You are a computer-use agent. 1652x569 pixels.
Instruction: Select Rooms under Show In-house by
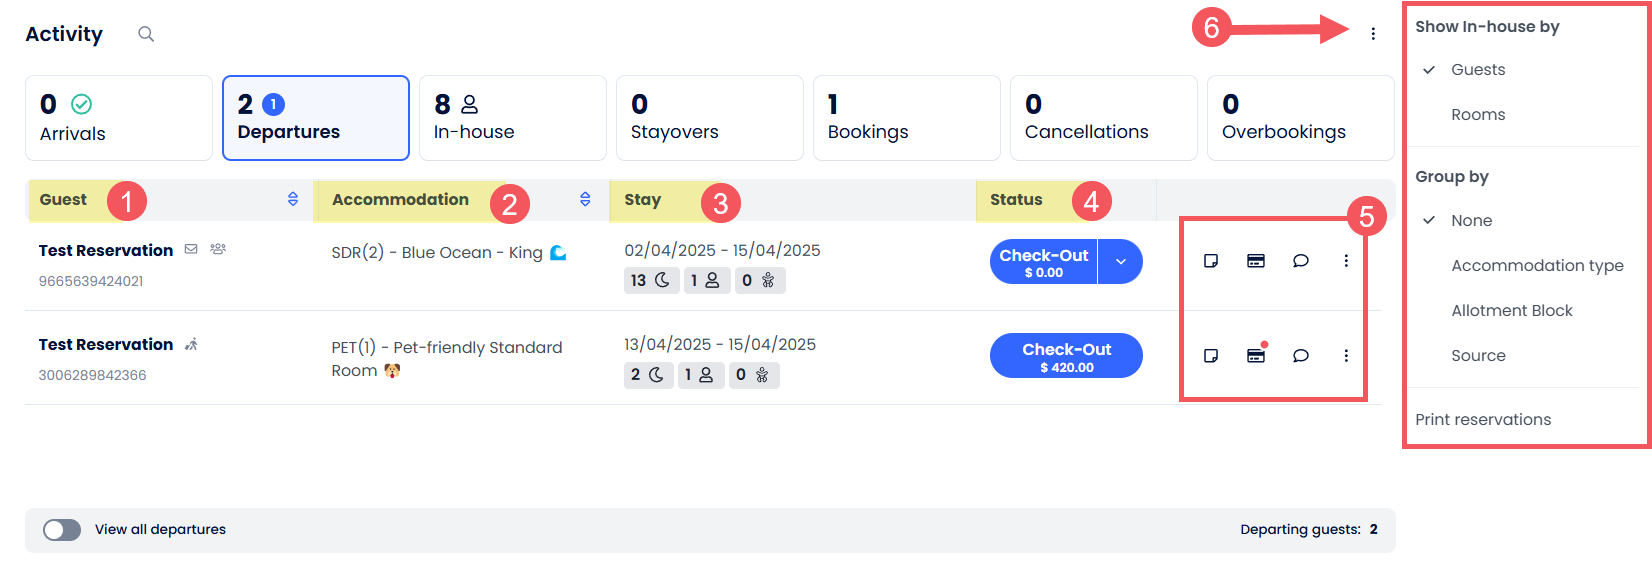1478,115
